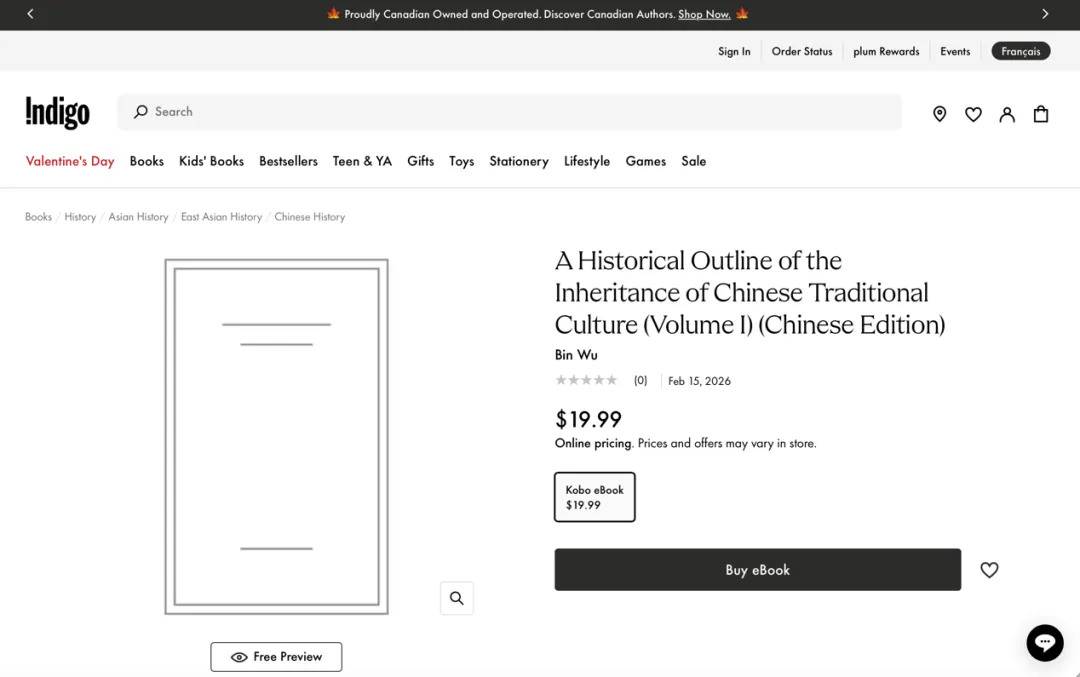
Task: Open wishlist heart icon in header
Action: click(x=973, y=114)
